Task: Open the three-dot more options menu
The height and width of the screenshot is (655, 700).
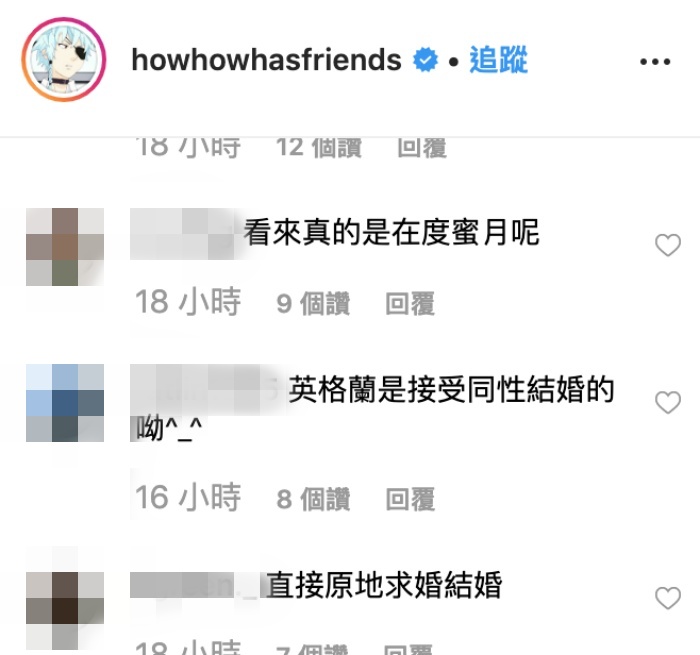Action: pyautogui.click(x=655, y=62)
